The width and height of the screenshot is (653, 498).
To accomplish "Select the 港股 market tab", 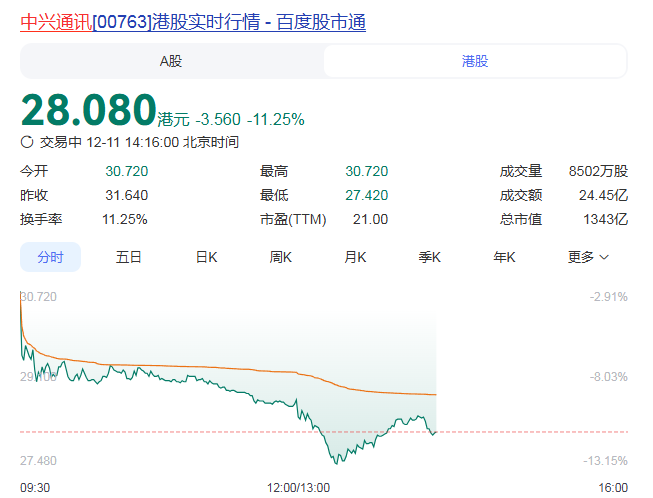I will pyautogui.click(x=475, y=61).
